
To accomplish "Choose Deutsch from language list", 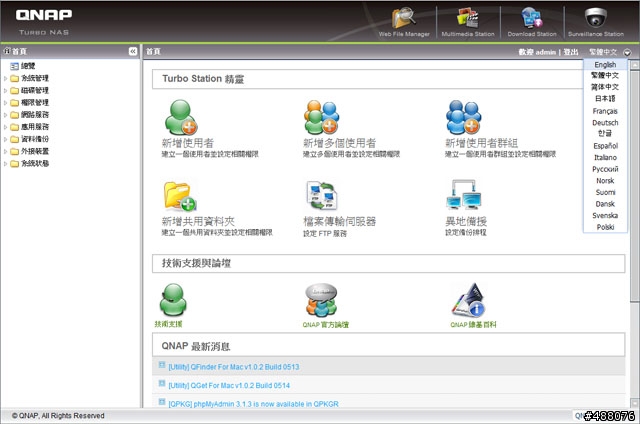I will 605,122.
